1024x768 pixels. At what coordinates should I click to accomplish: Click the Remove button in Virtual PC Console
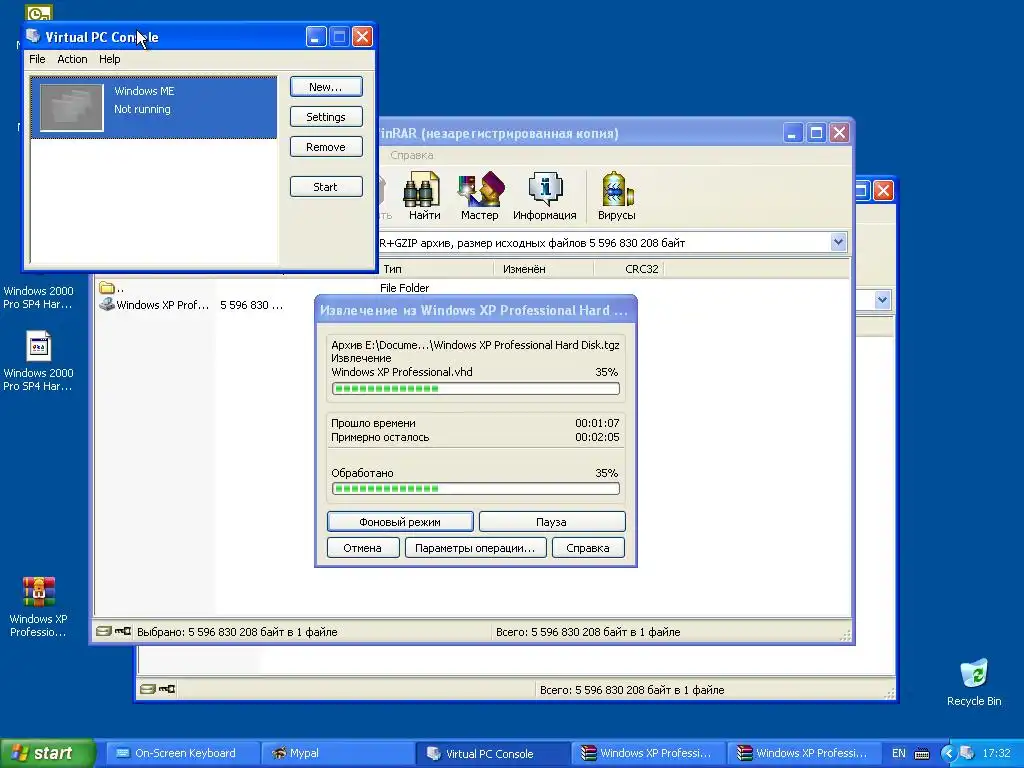pyautogui.click(x=326, y=147)
